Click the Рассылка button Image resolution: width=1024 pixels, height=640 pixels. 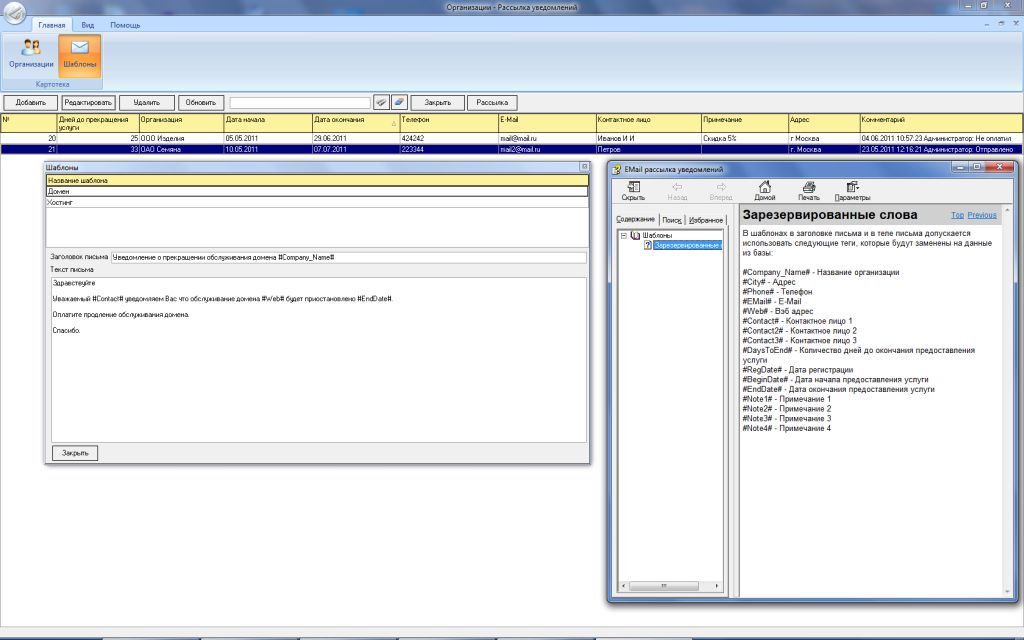point(492,103)
